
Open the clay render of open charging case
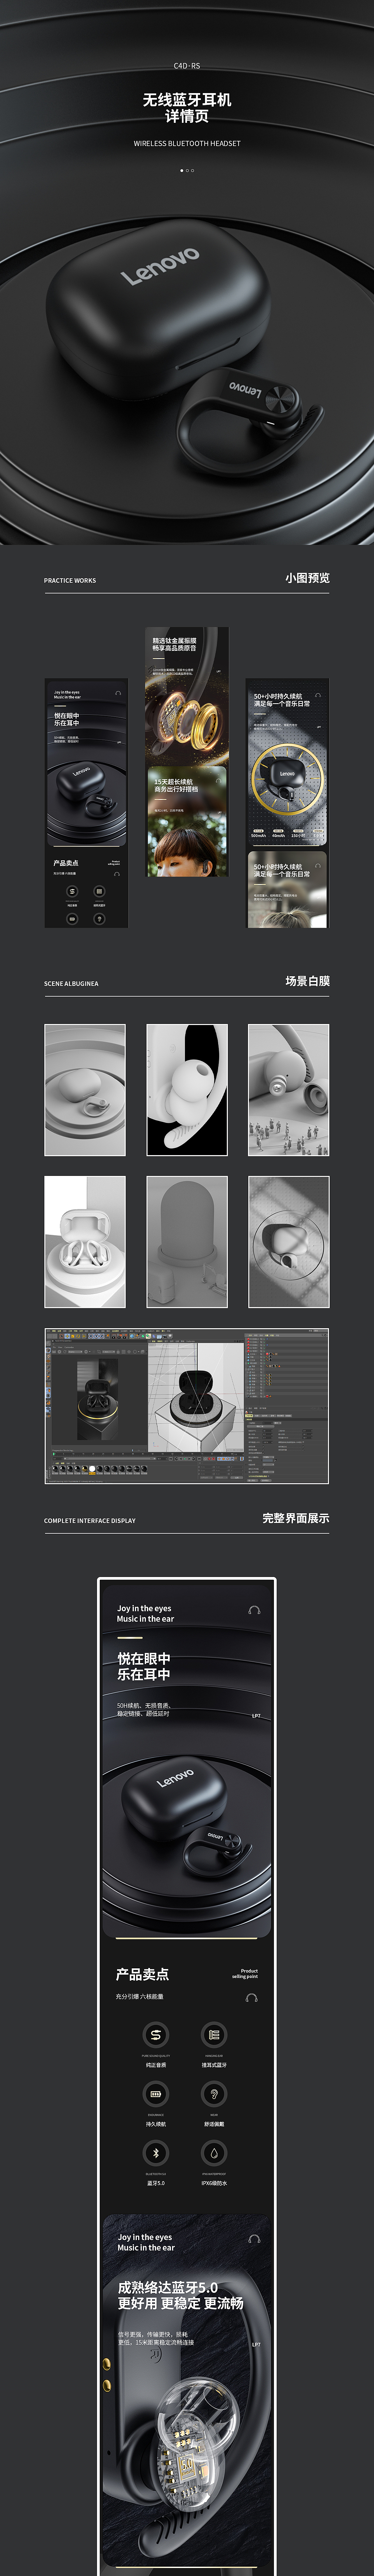(x=85, y=1242)
